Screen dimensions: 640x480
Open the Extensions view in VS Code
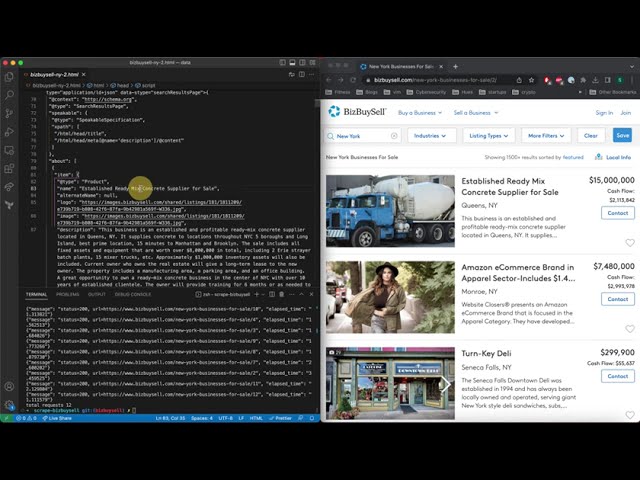pos(9,168)
